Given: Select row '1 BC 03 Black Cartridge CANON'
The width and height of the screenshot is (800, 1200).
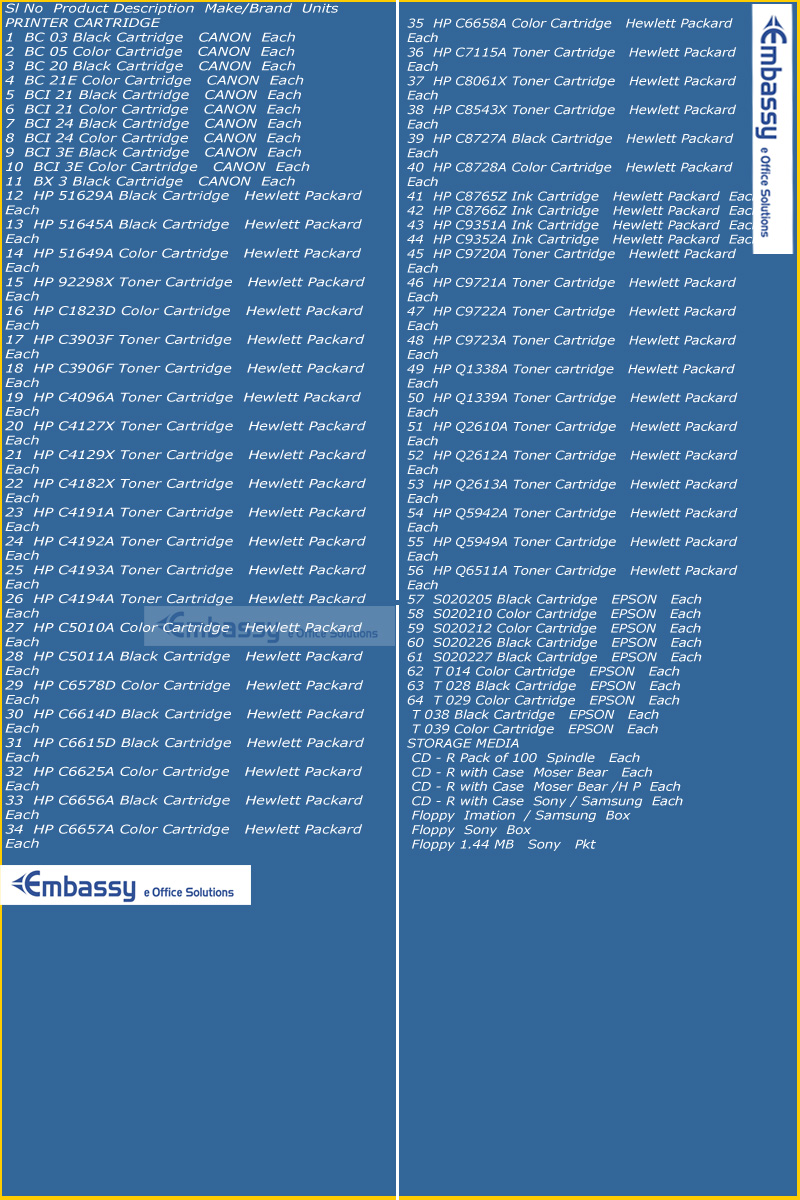Looking at the screenshot, I should 150,37.
